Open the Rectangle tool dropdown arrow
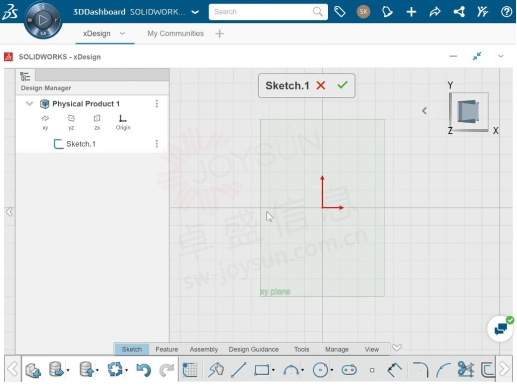Image resolution: width=517 pixels, height=388 pixels. click(x=273, y=370)
